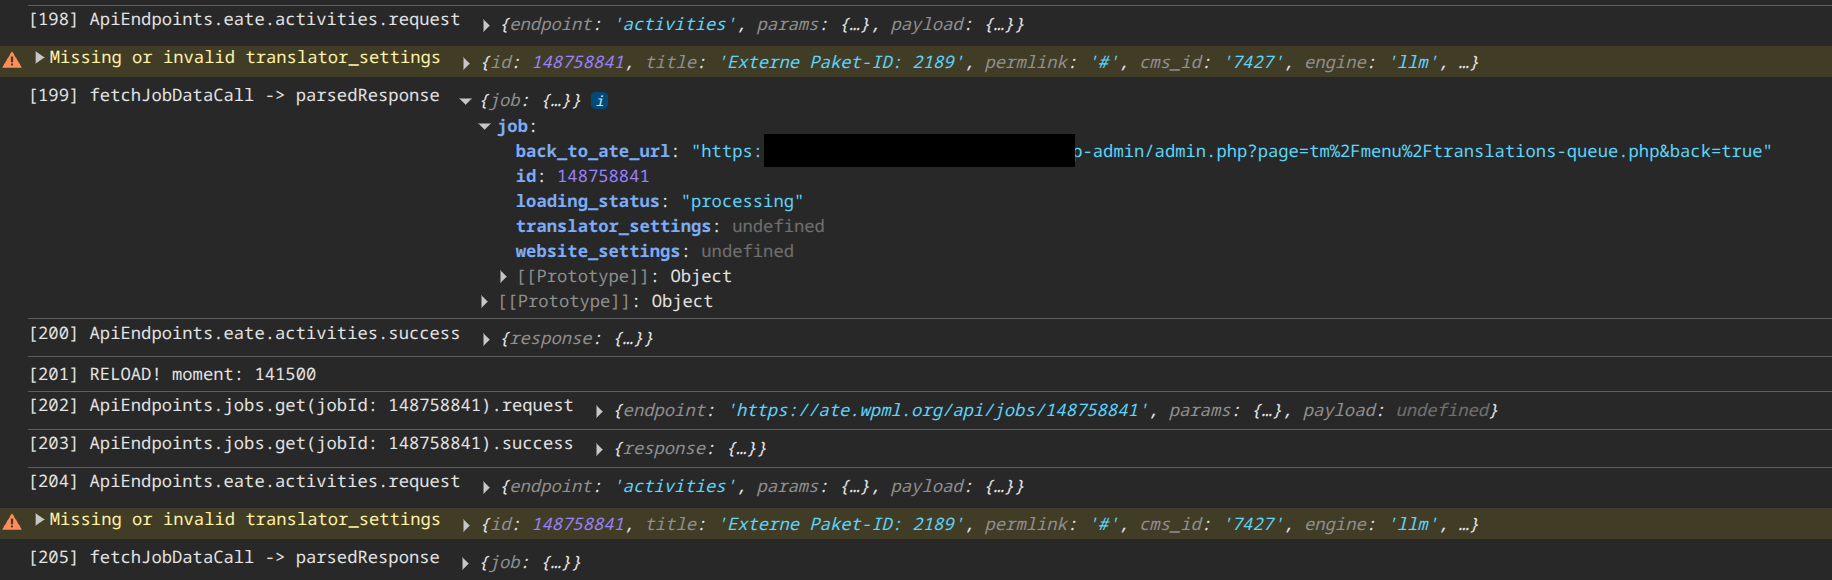
Task: Expand the activities endpoint object in [204]
Action: (x=486, y=487)
